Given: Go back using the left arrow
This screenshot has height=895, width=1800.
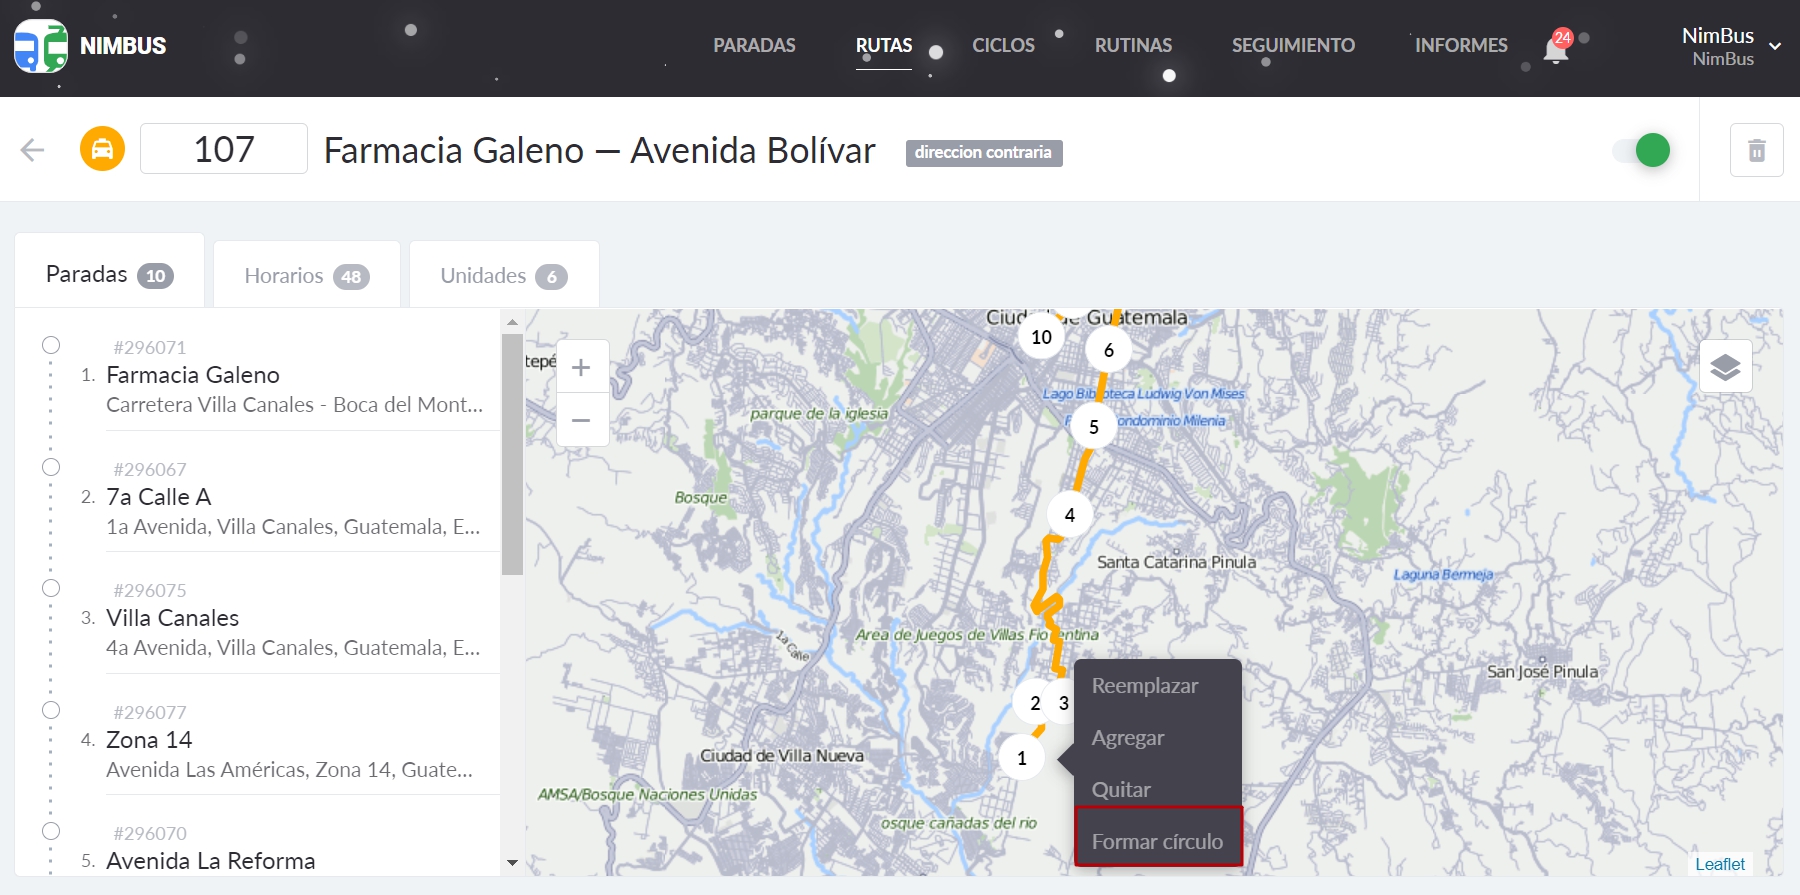Looking at the screenshot, I should point(33,150).
